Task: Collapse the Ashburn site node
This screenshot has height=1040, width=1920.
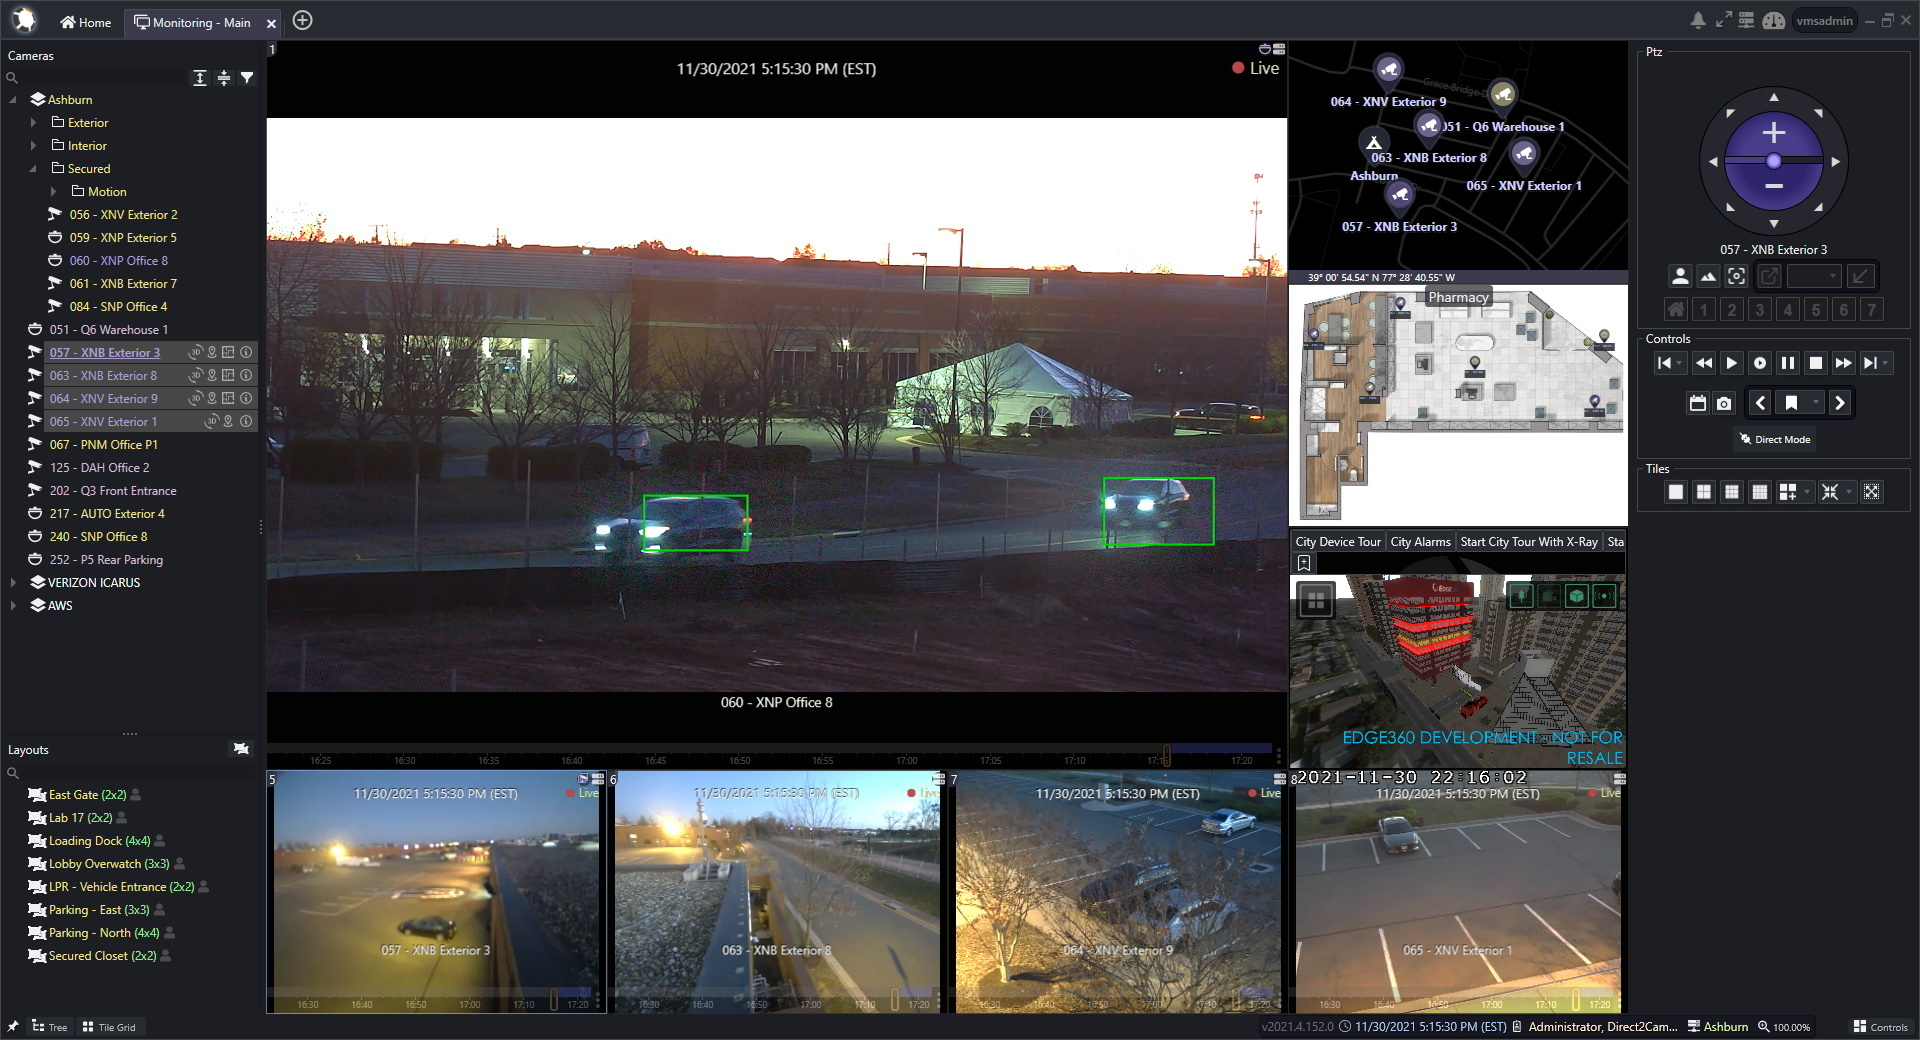Action: click(x=12, y=99)
